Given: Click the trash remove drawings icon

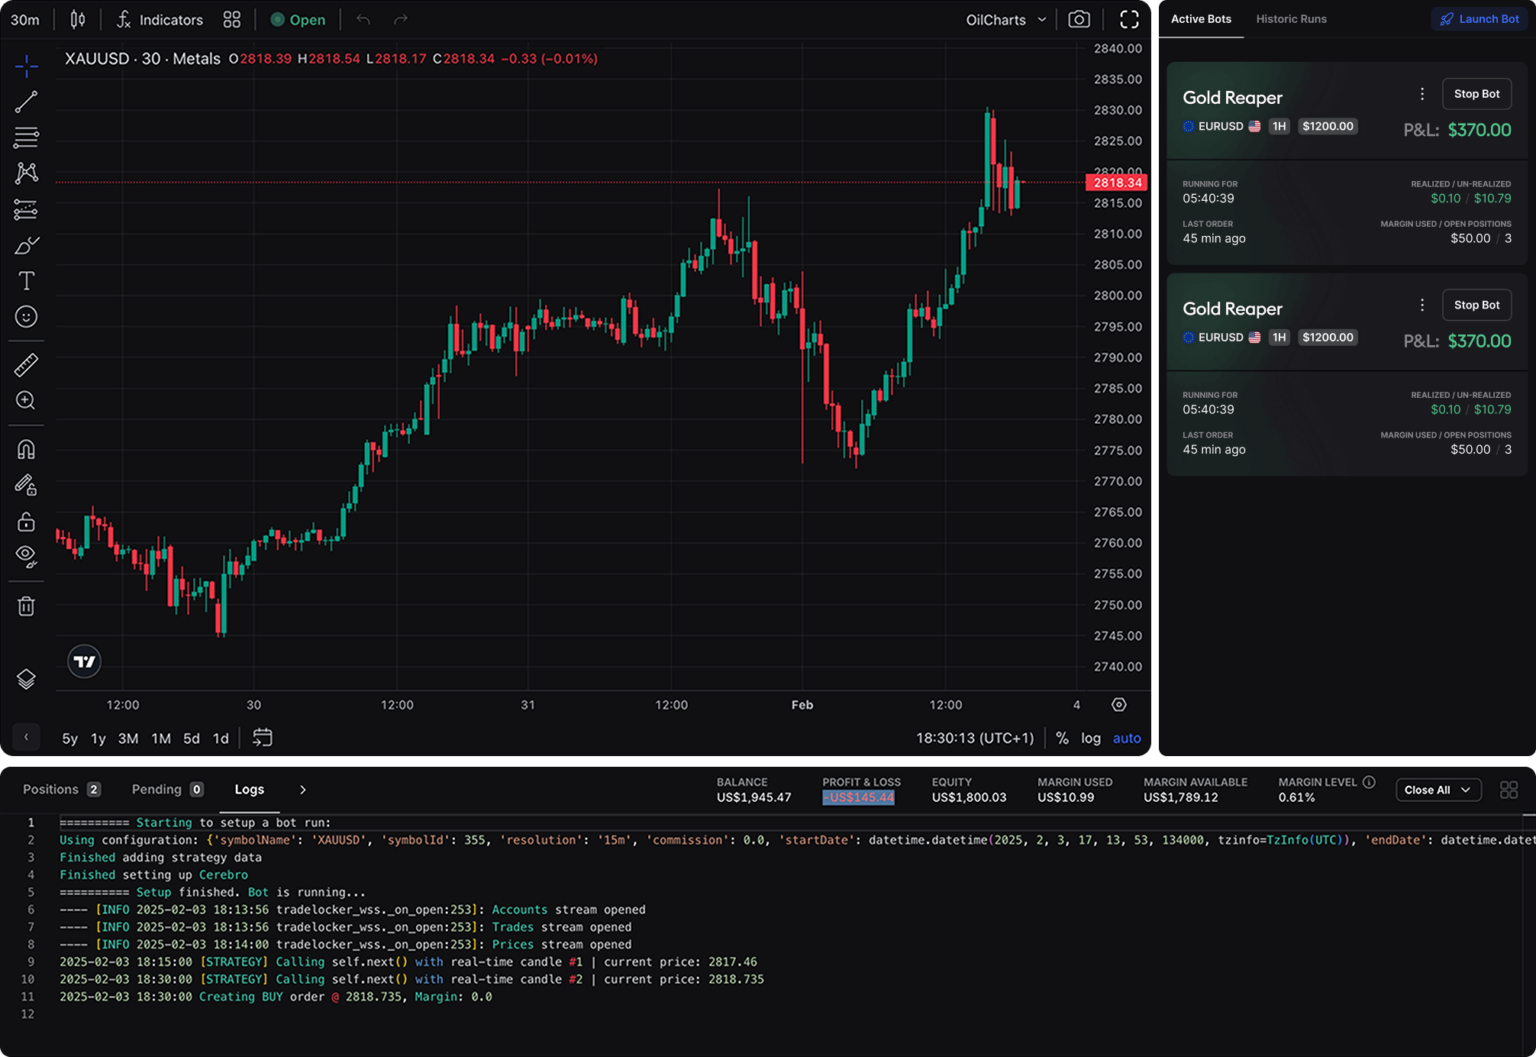Looking at the screenshot, I should [26, 606].
